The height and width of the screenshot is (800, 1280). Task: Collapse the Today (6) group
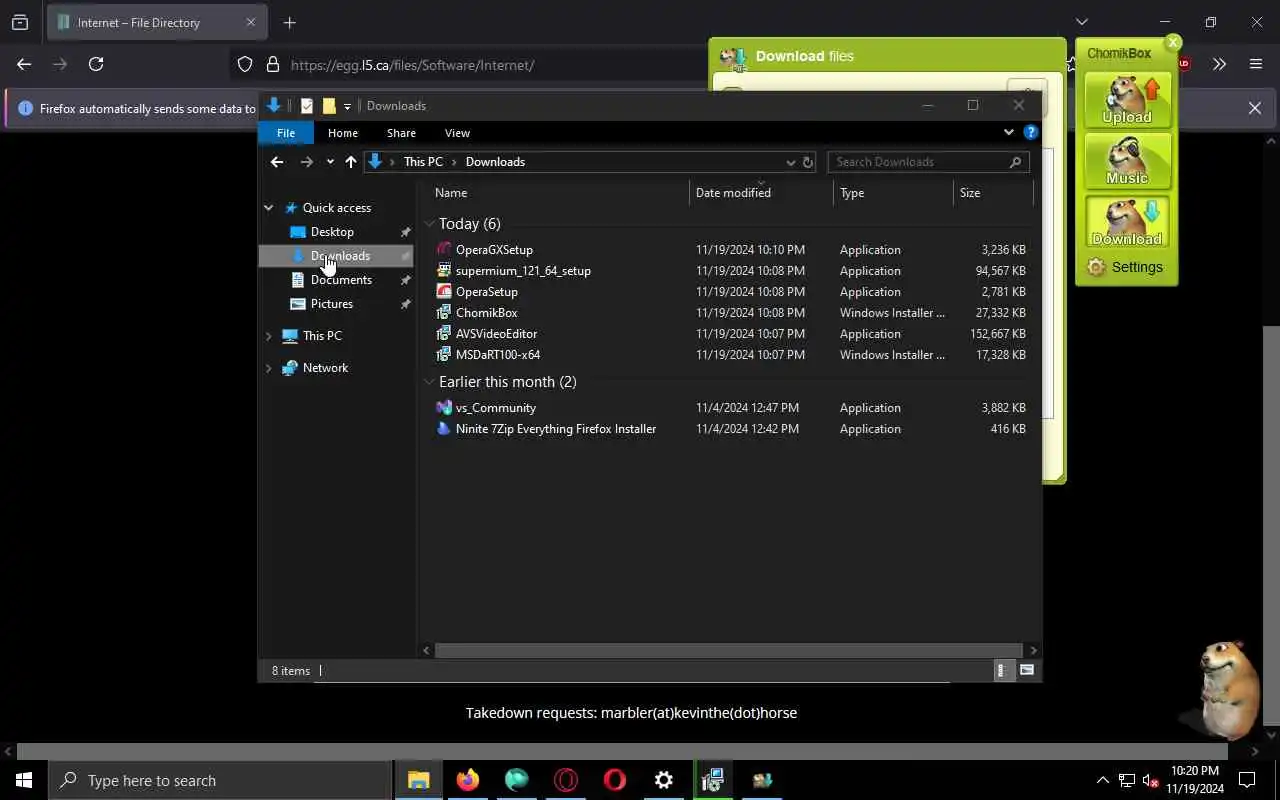(x=430, y=224)
